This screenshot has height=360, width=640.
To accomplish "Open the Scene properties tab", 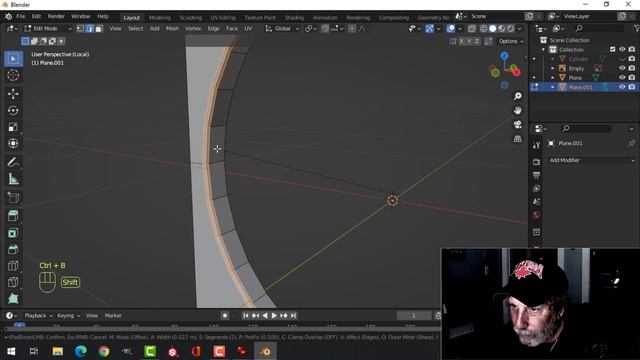I will pos(536,202).
